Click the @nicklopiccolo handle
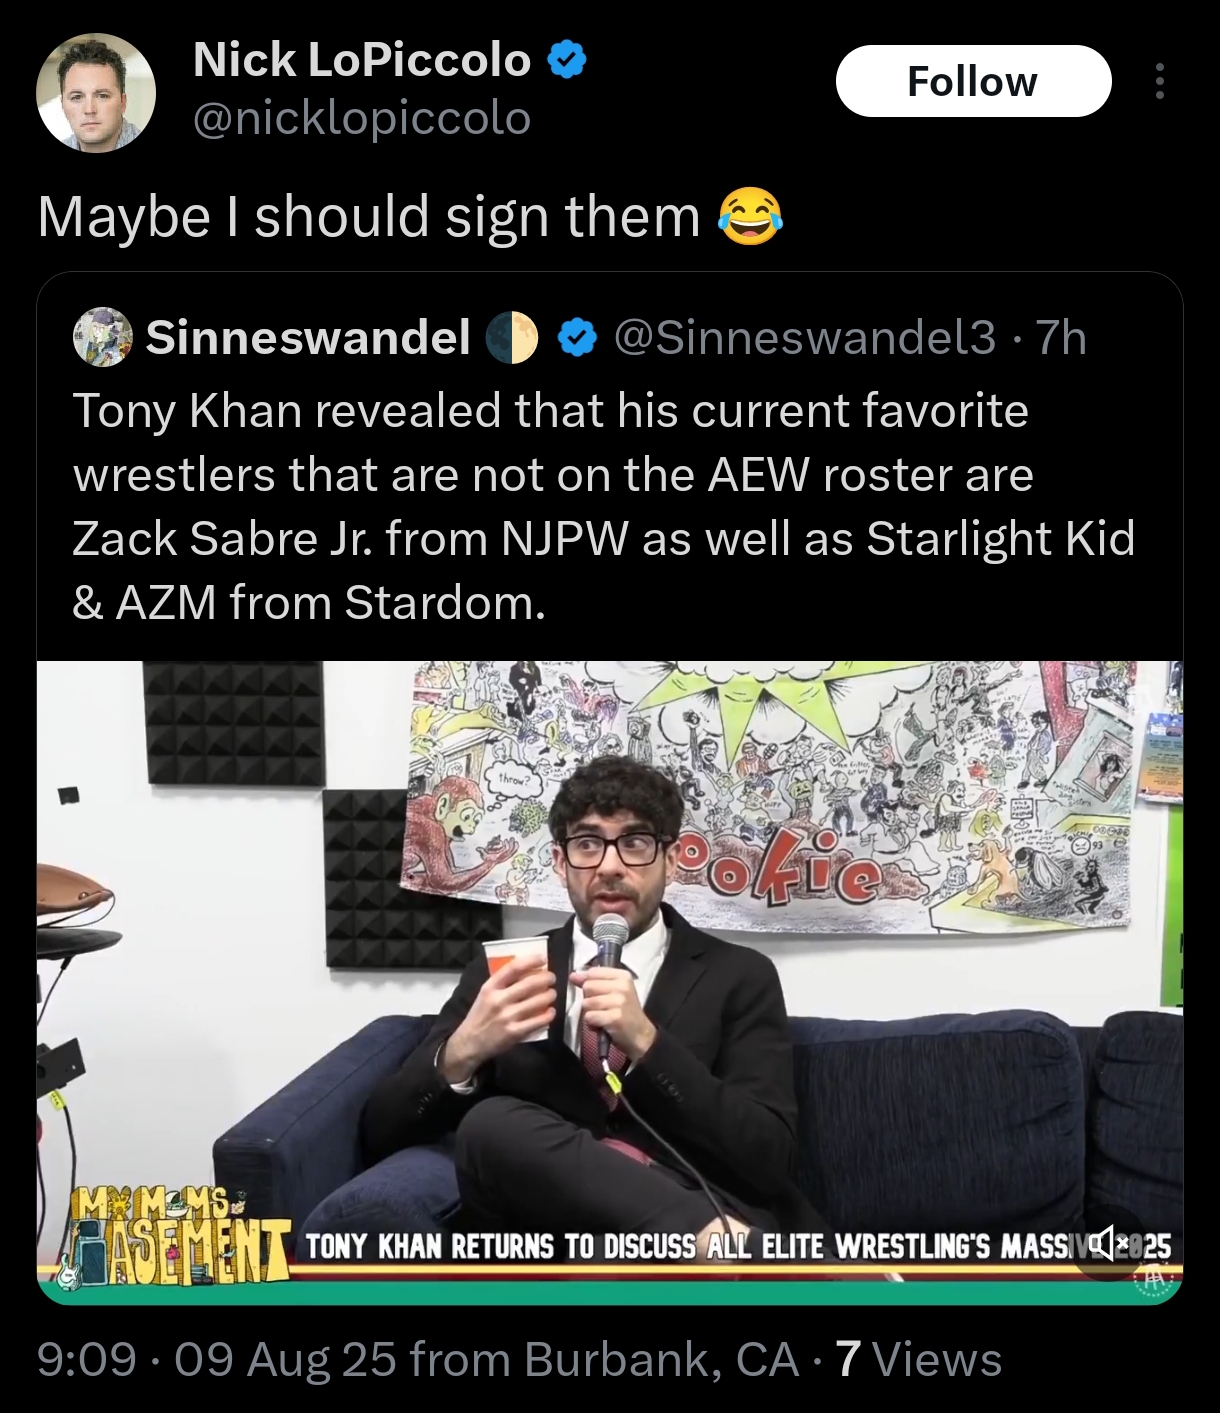 (362, 118)
